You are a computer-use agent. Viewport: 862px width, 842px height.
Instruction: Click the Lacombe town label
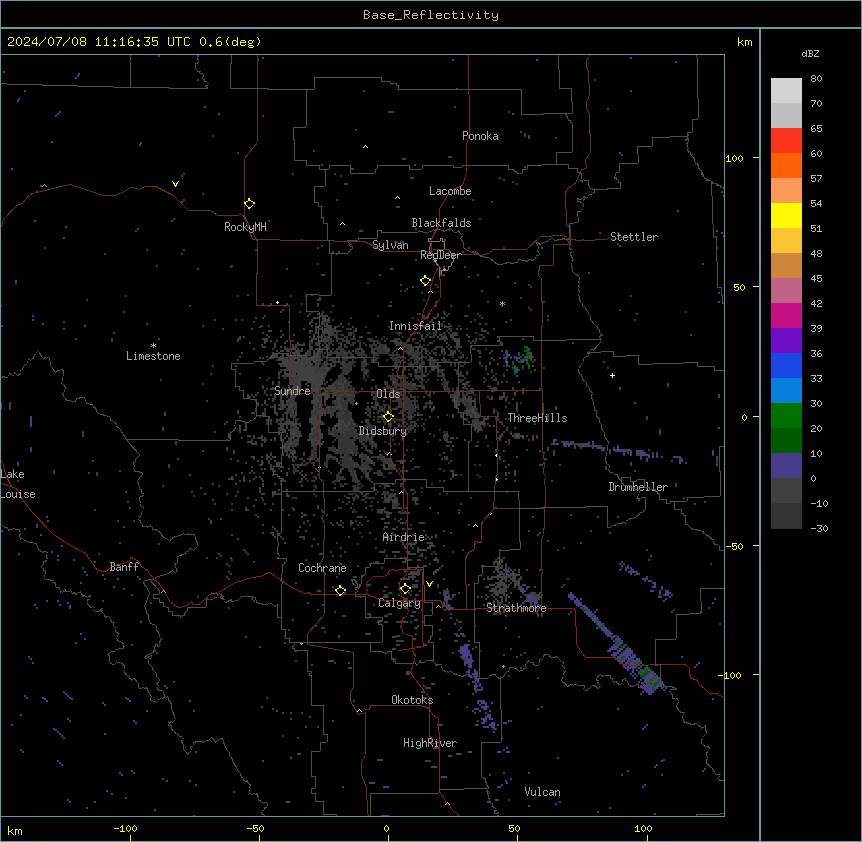[450, 191]
